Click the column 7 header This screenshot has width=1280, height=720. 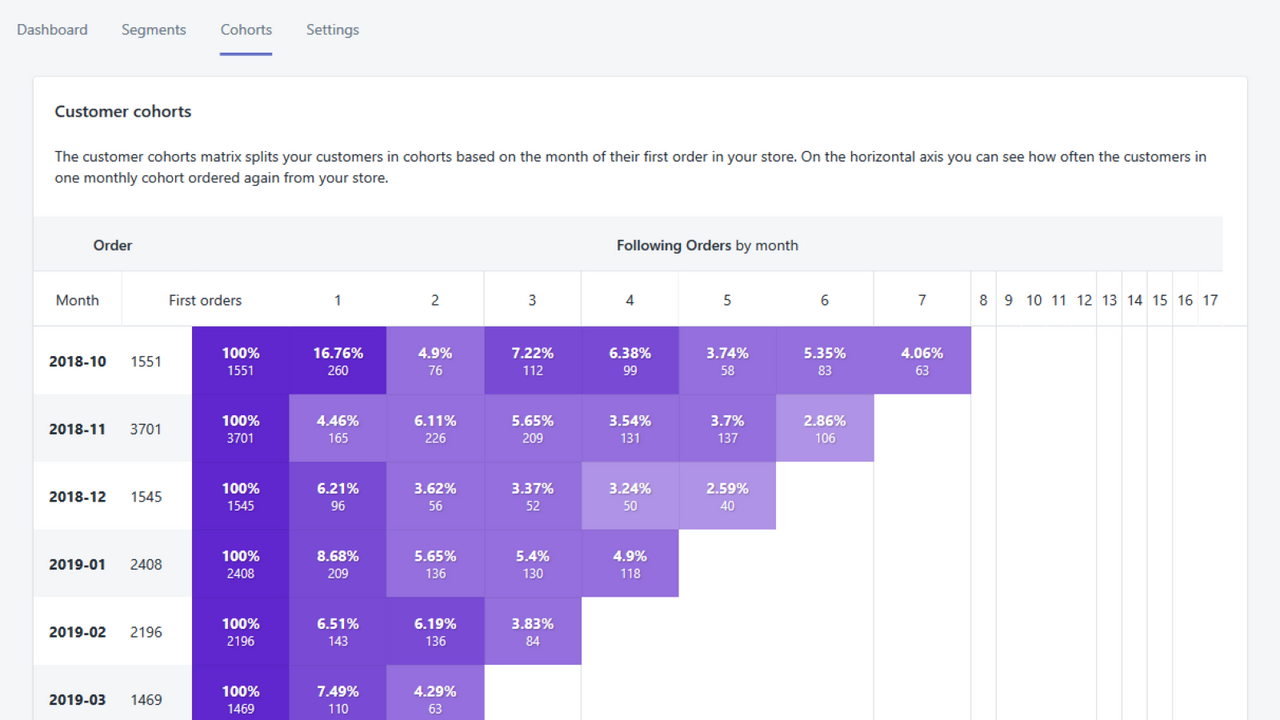pos(921,300)
